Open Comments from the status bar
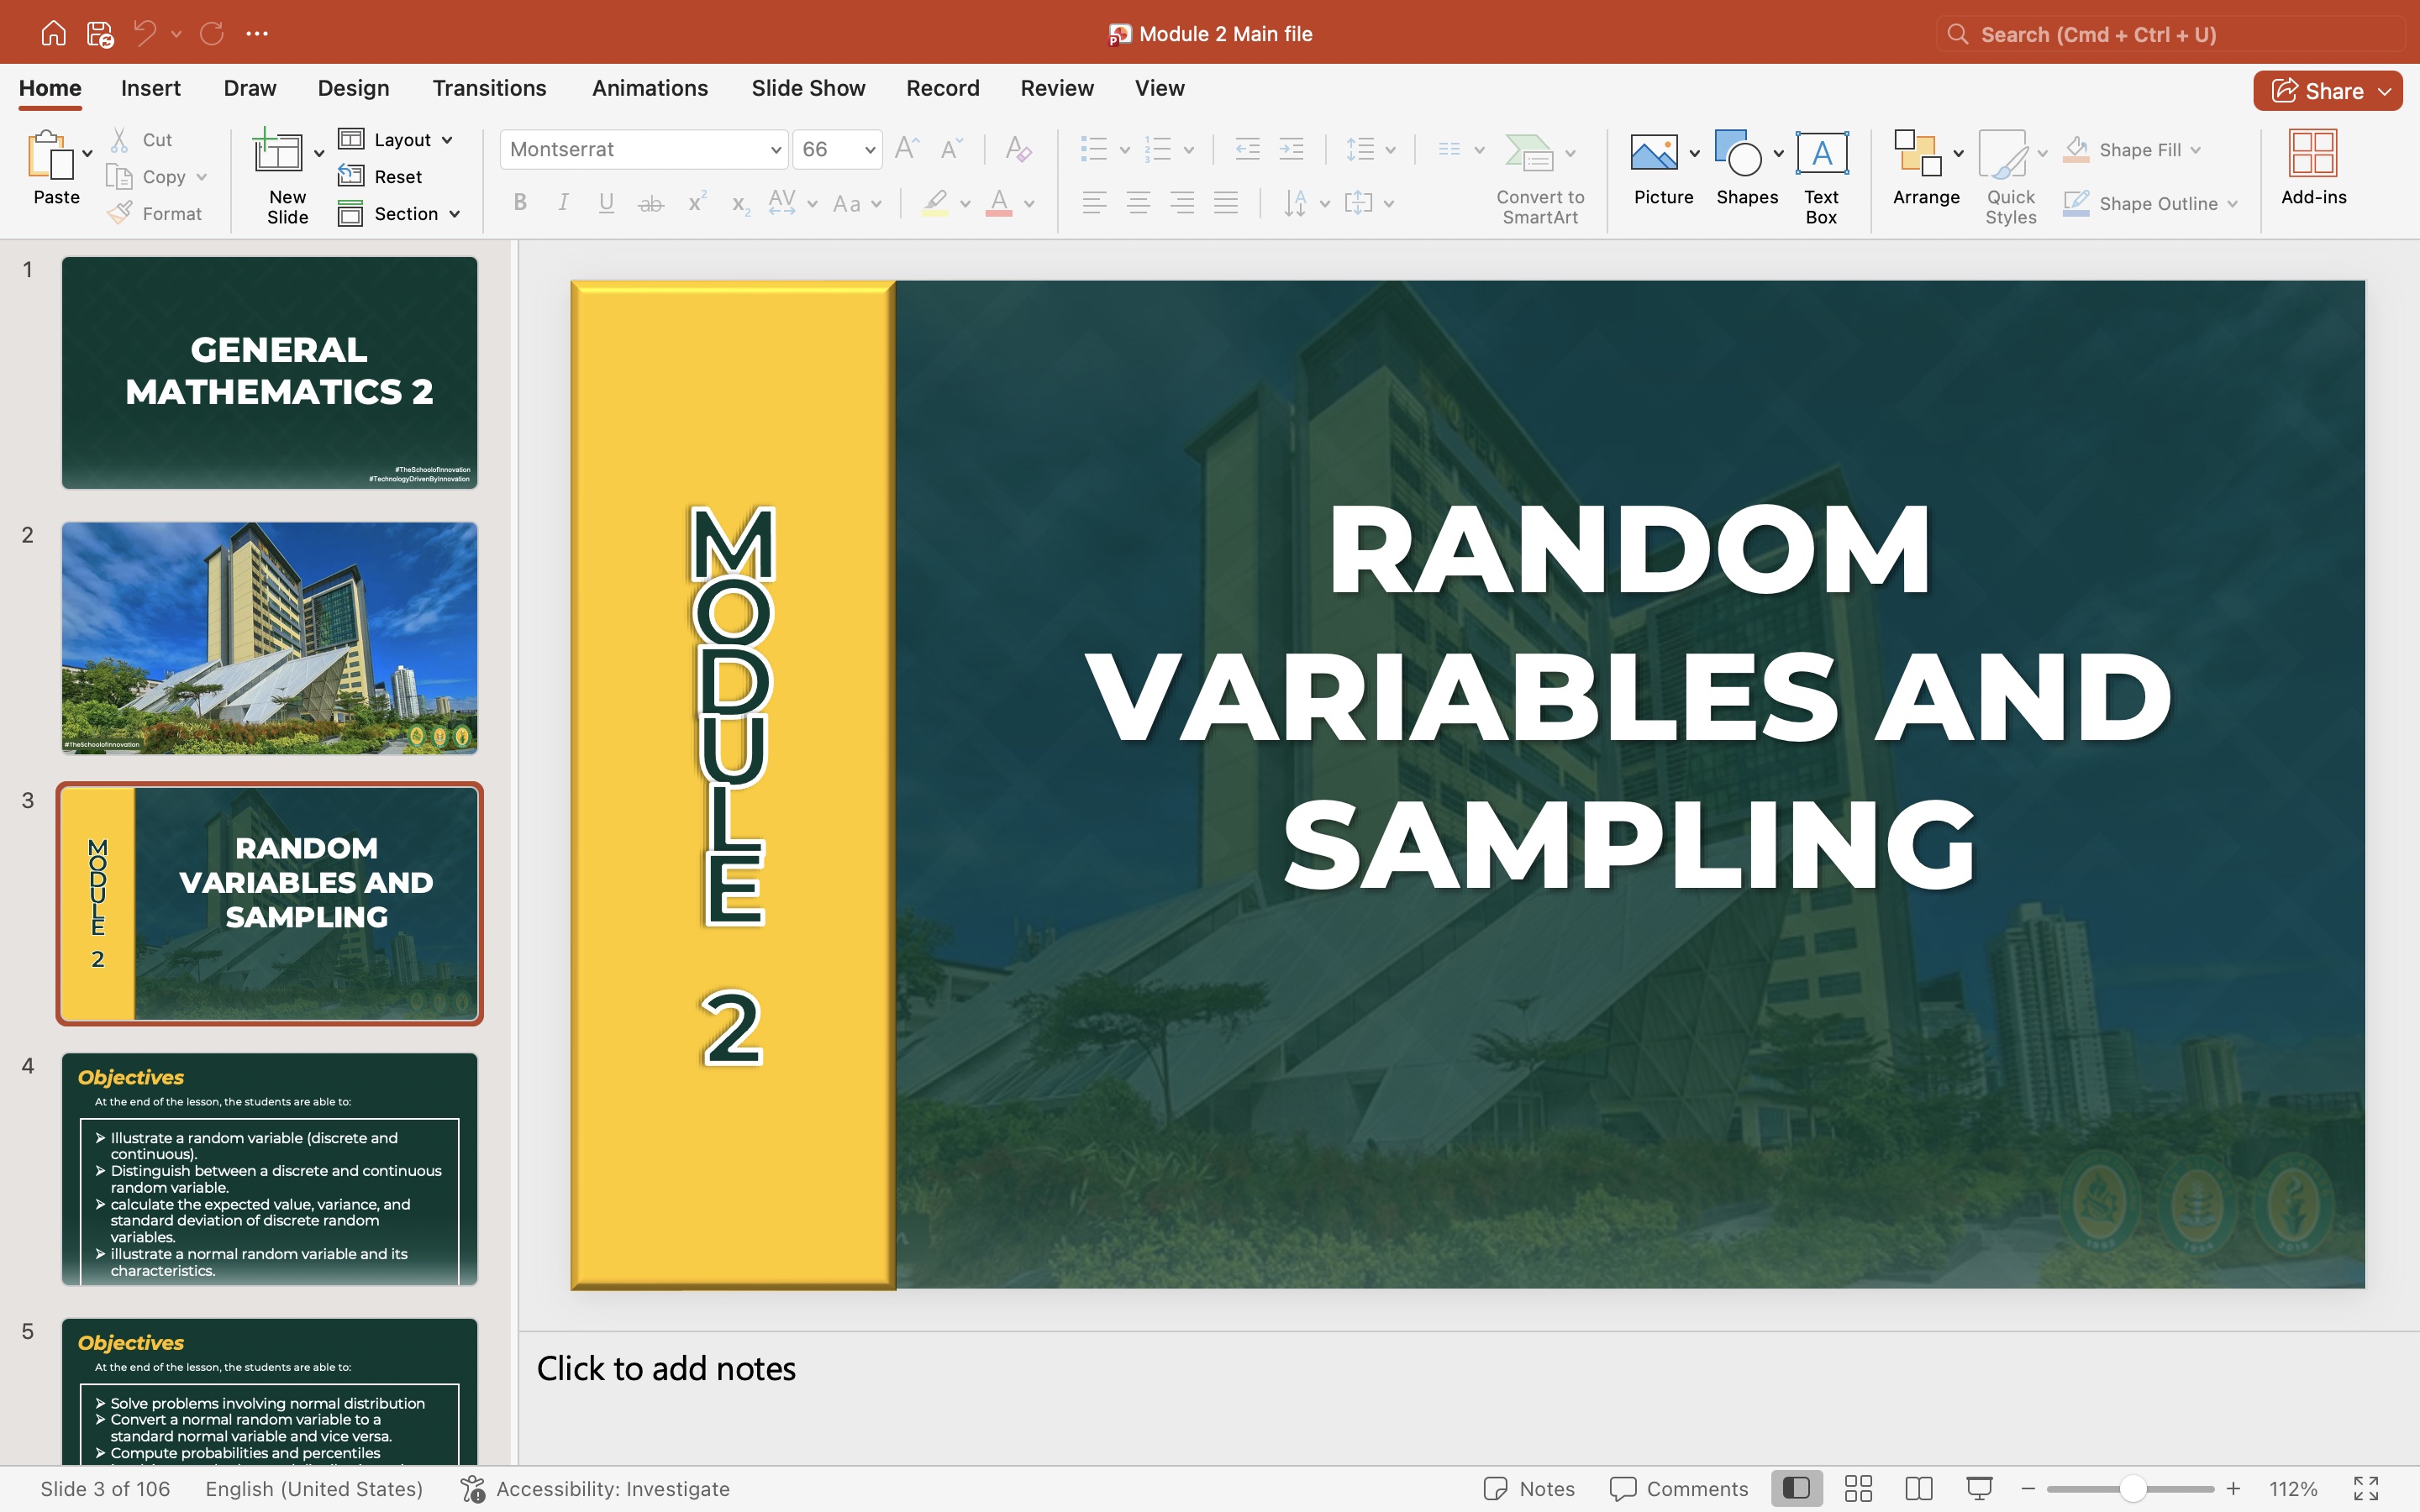This screenshot has height=1512, width=2420. coord(1679,1488)
